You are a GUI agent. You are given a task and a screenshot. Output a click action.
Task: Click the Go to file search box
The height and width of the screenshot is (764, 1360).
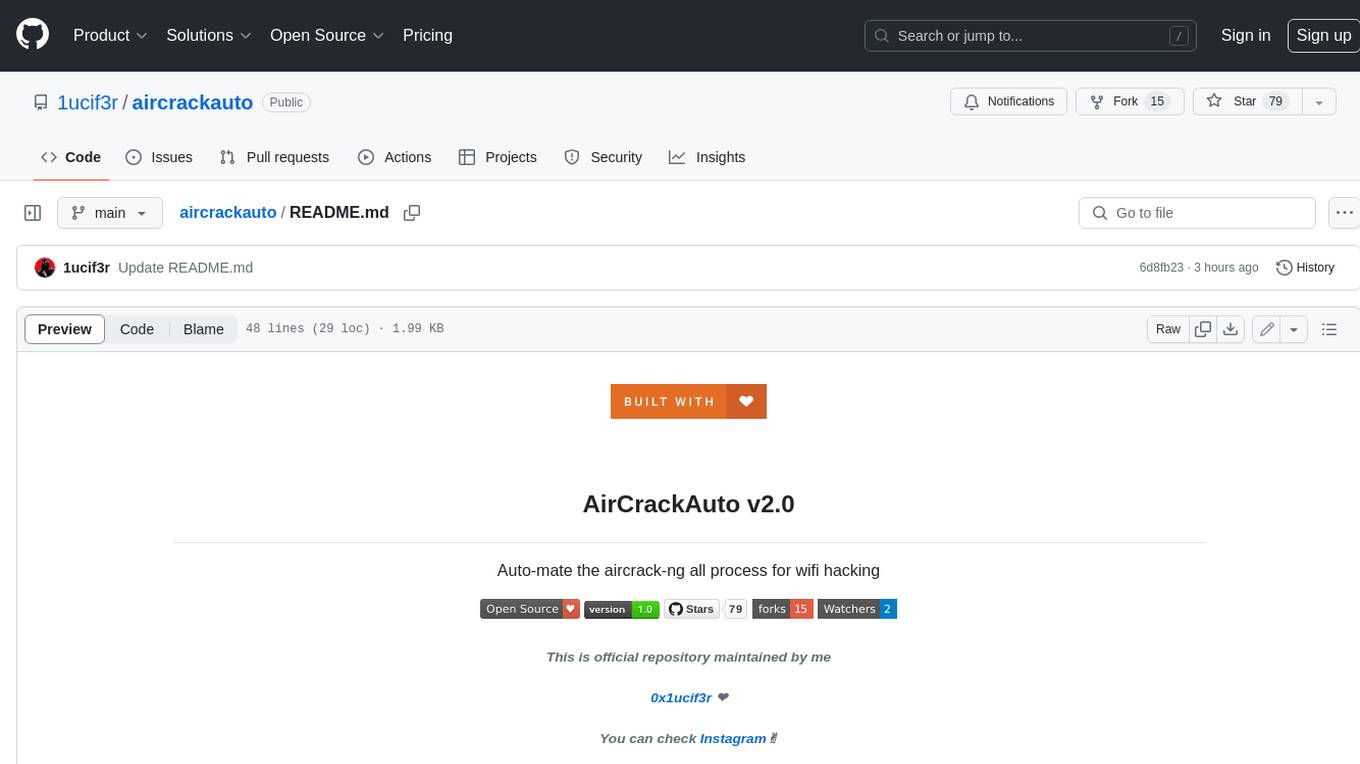(1197, 213)
